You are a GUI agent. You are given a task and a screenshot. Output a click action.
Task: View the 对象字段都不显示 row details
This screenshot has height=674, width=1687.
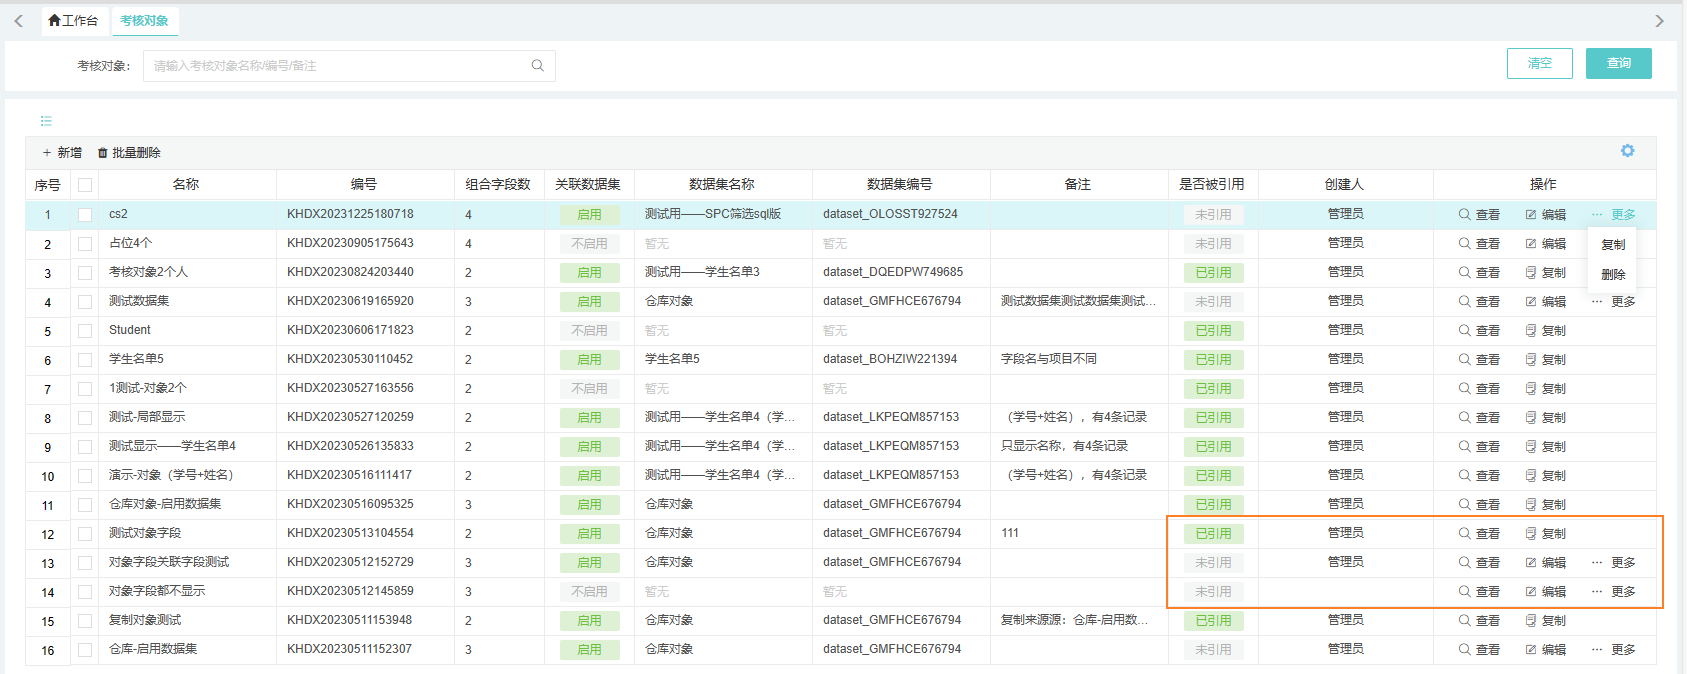point(1479,592)
